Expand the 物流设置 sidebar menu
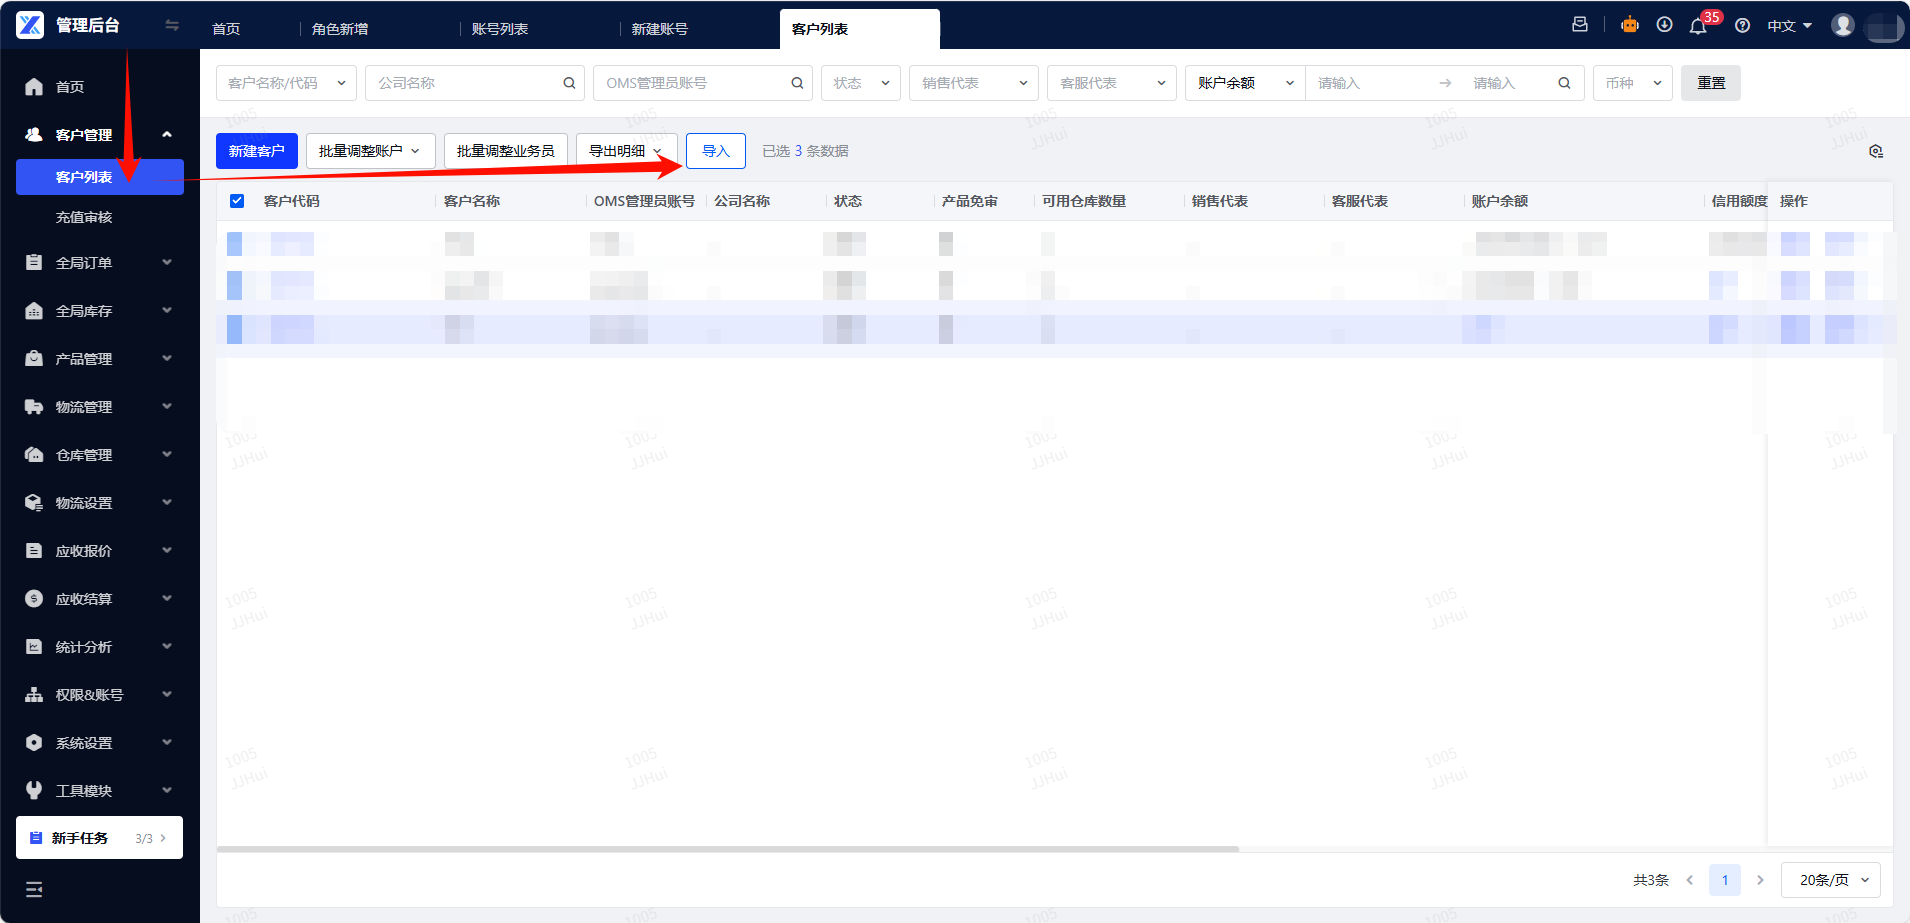This screenshot has height=923, width=1910. point(167,503)
